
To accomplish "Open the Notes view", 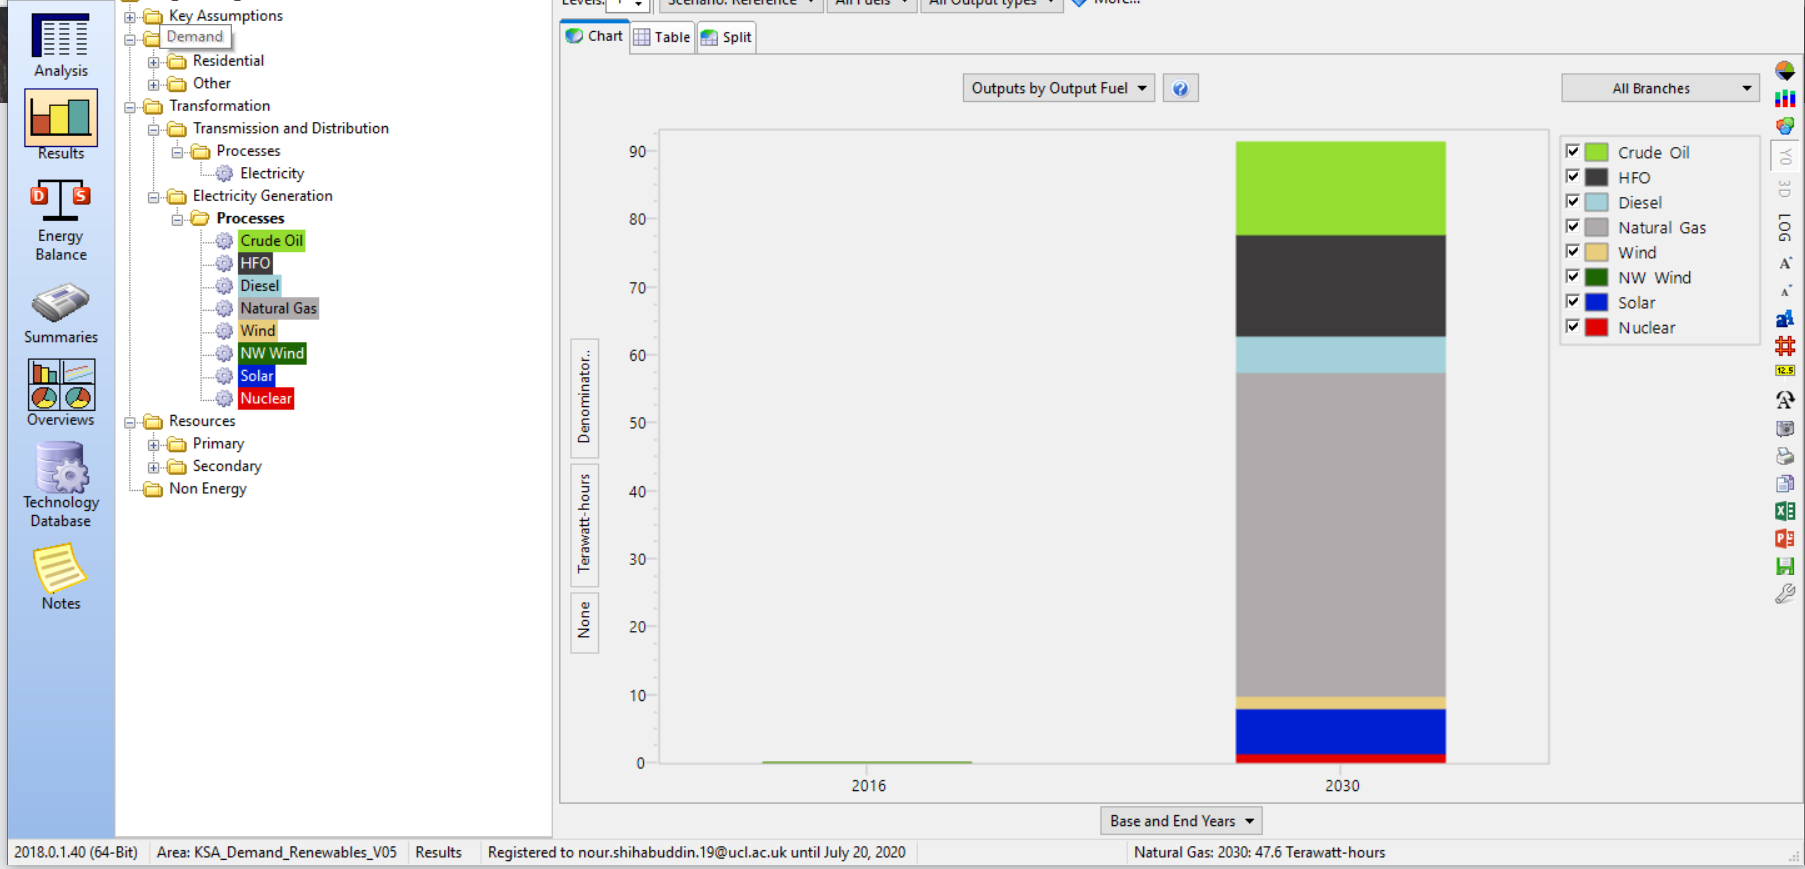I will [x=61, y=576].
